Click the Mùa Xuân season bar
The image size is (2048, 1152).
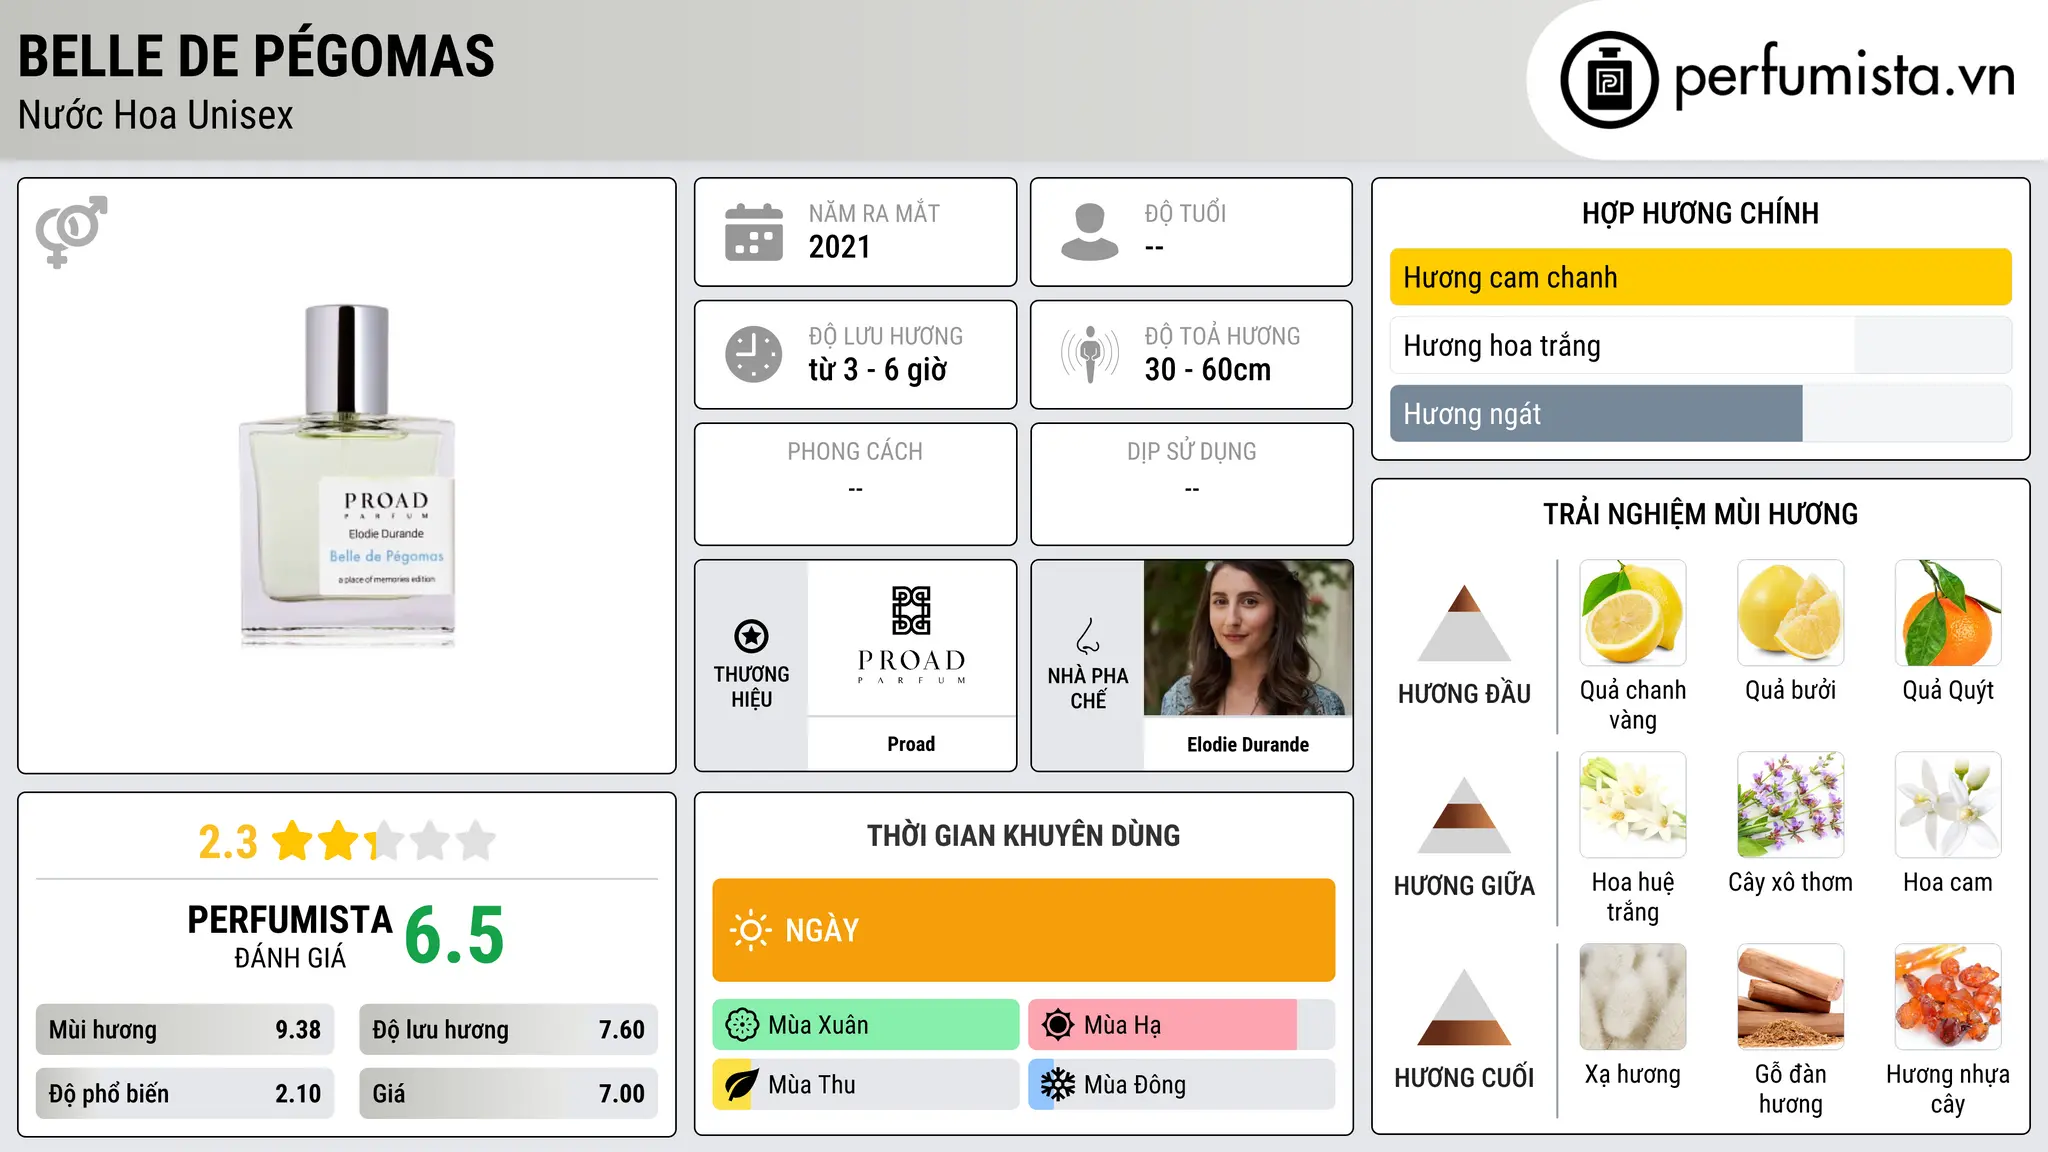coord(866,1025)
